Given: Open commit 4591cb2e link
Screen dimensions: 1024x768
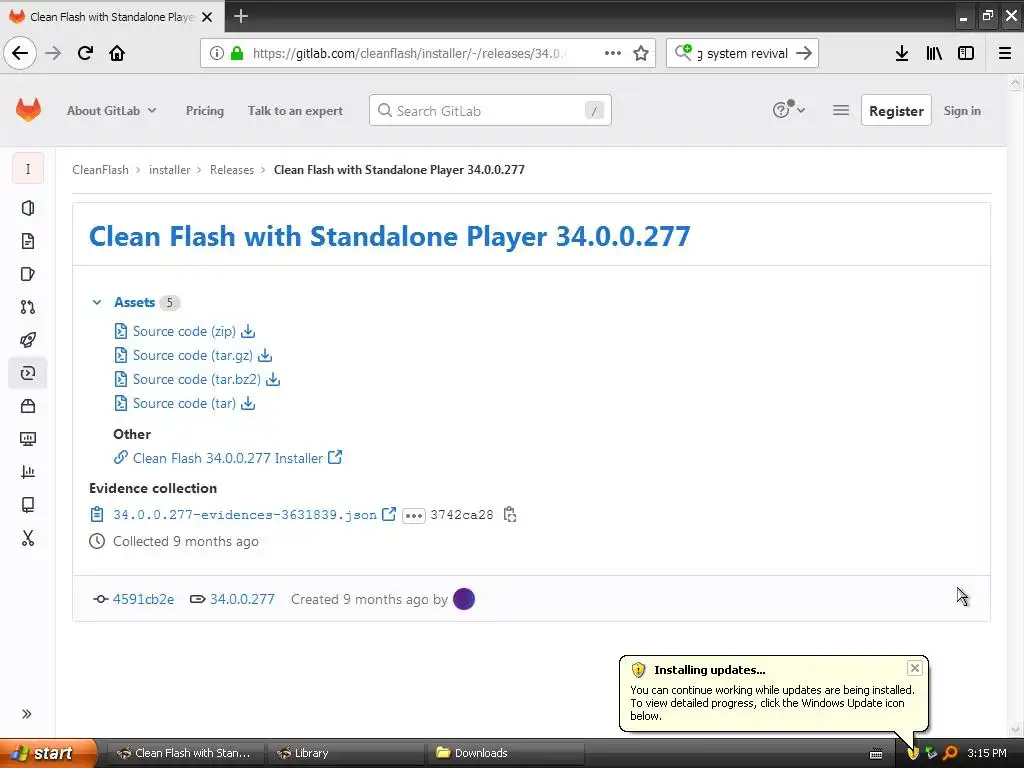Looking at the screenshot, I should tap(143, 599).
